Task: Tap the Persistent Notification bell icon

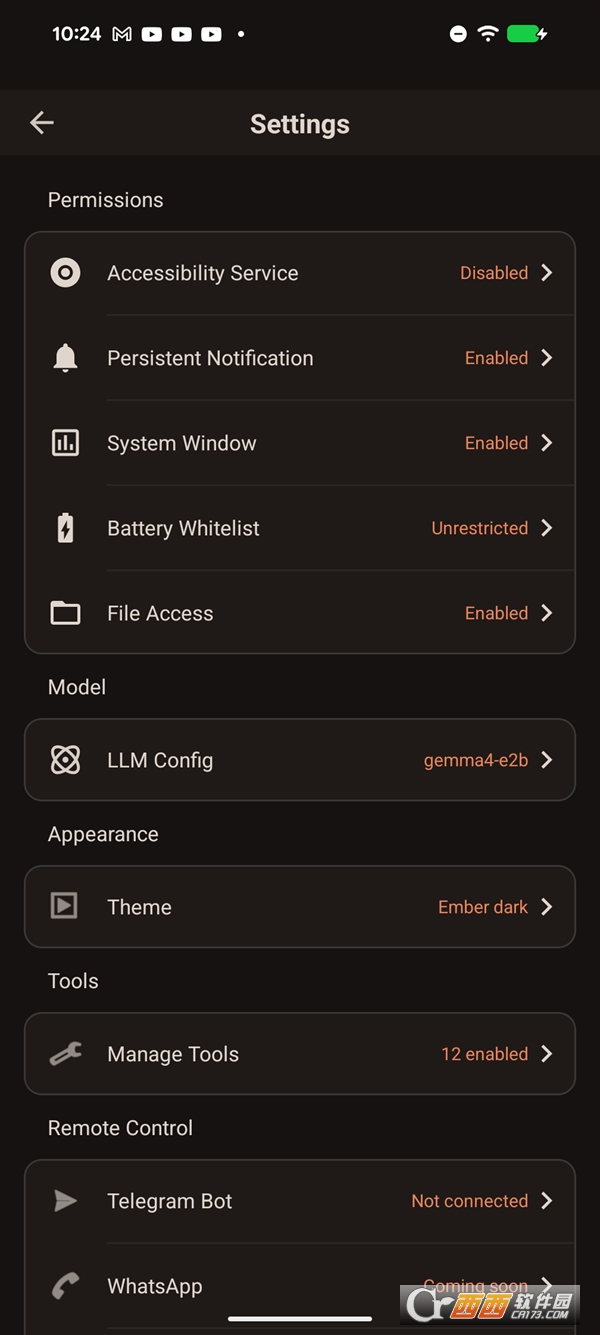Action: (x=65, y=358)
